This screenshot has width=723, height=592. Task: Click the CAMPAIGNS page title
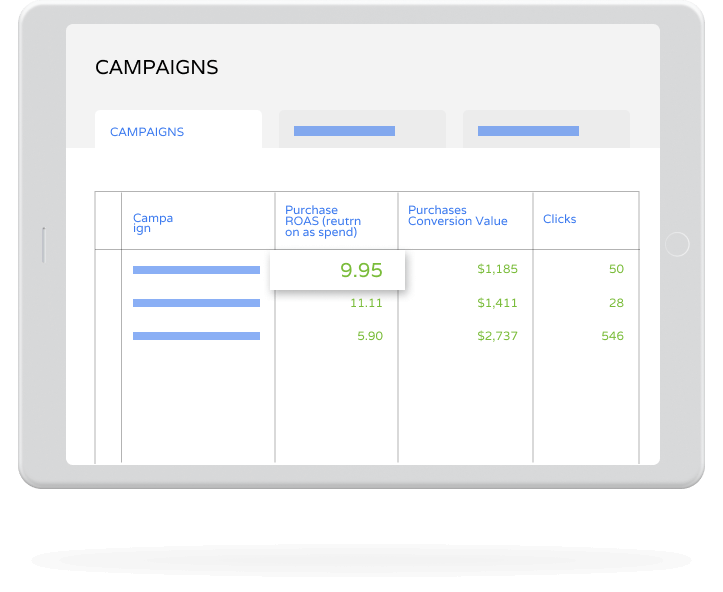156,67
